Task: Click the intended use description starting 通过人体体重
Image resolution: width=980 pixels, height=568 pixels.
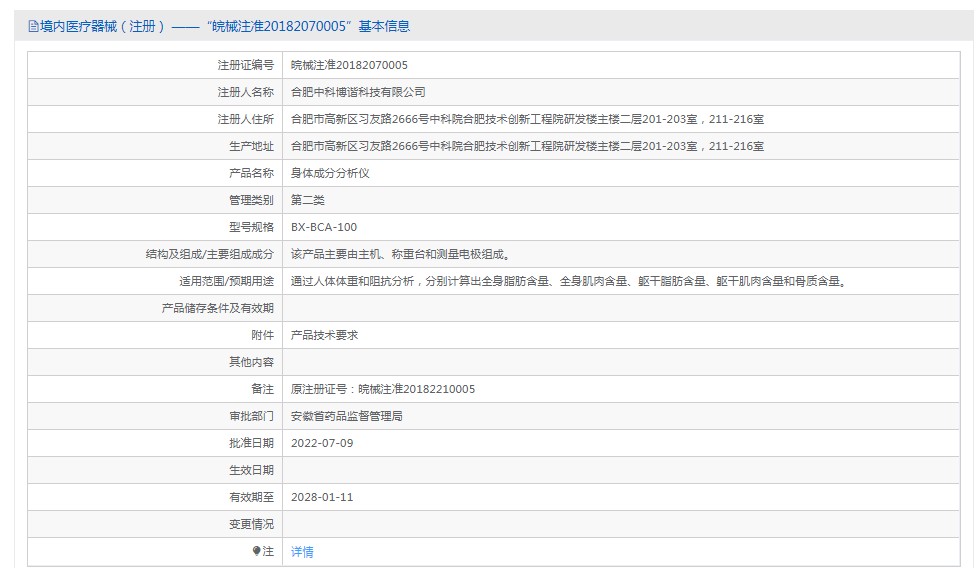Action: [x=569, y=281]
